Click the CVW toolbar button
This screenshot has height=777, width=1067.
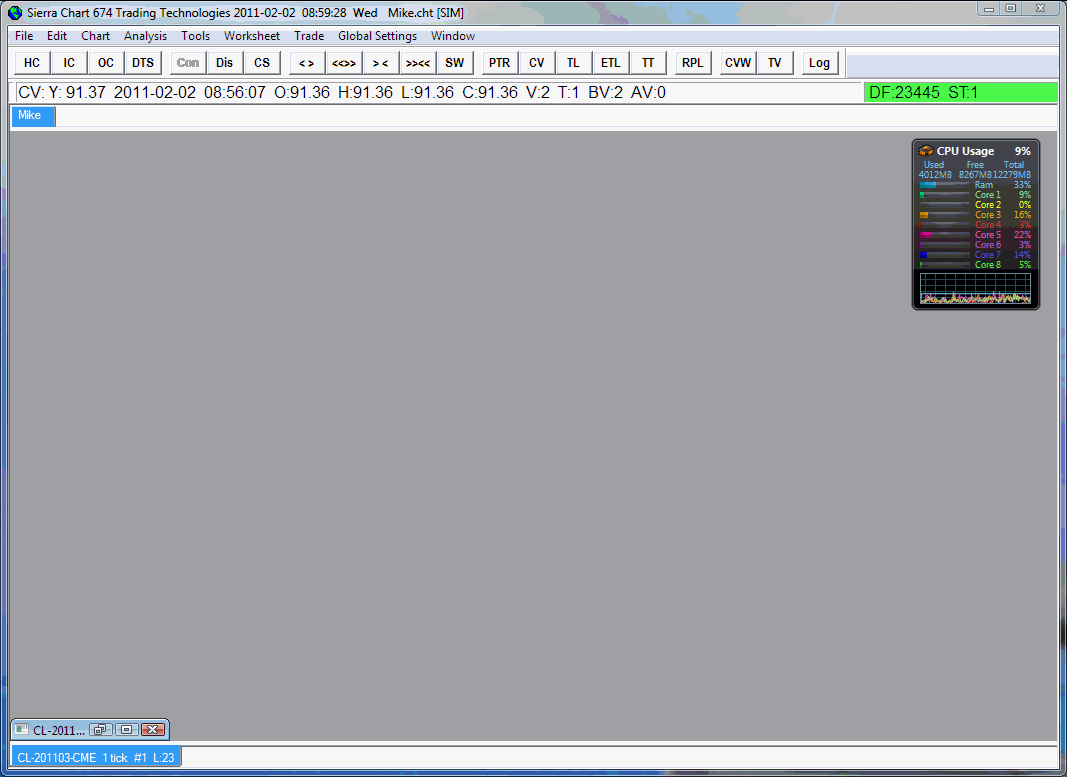pos(738,63)
